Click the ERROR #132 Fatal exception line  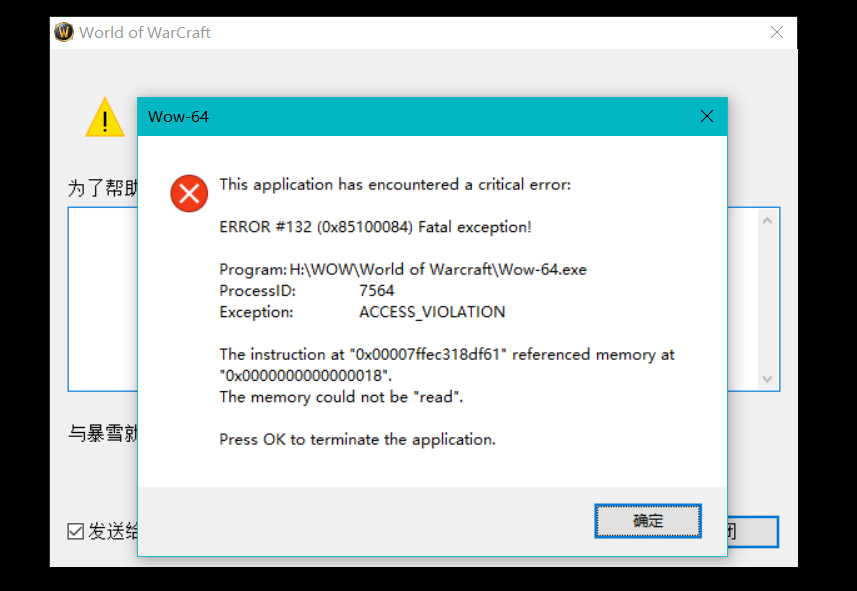pyautogui.click(x=375, y=227)
